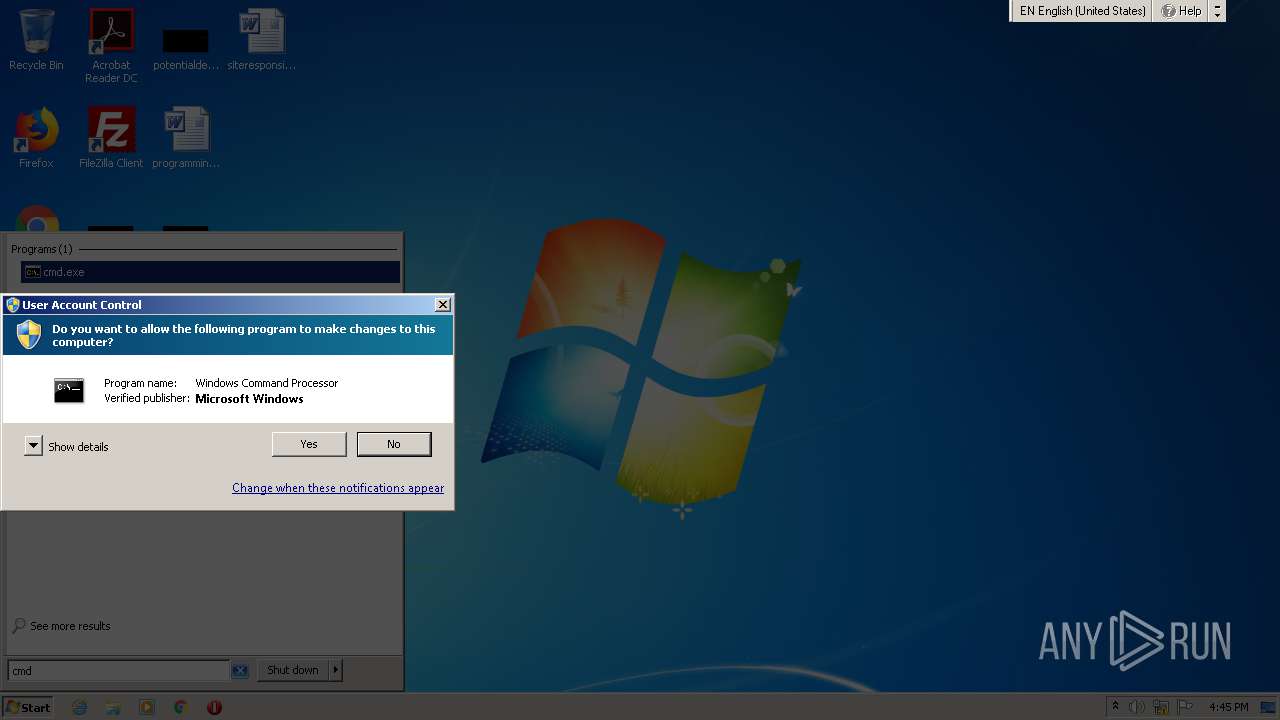
Task: Click the Start button
Action: click(x=28, y=707)
